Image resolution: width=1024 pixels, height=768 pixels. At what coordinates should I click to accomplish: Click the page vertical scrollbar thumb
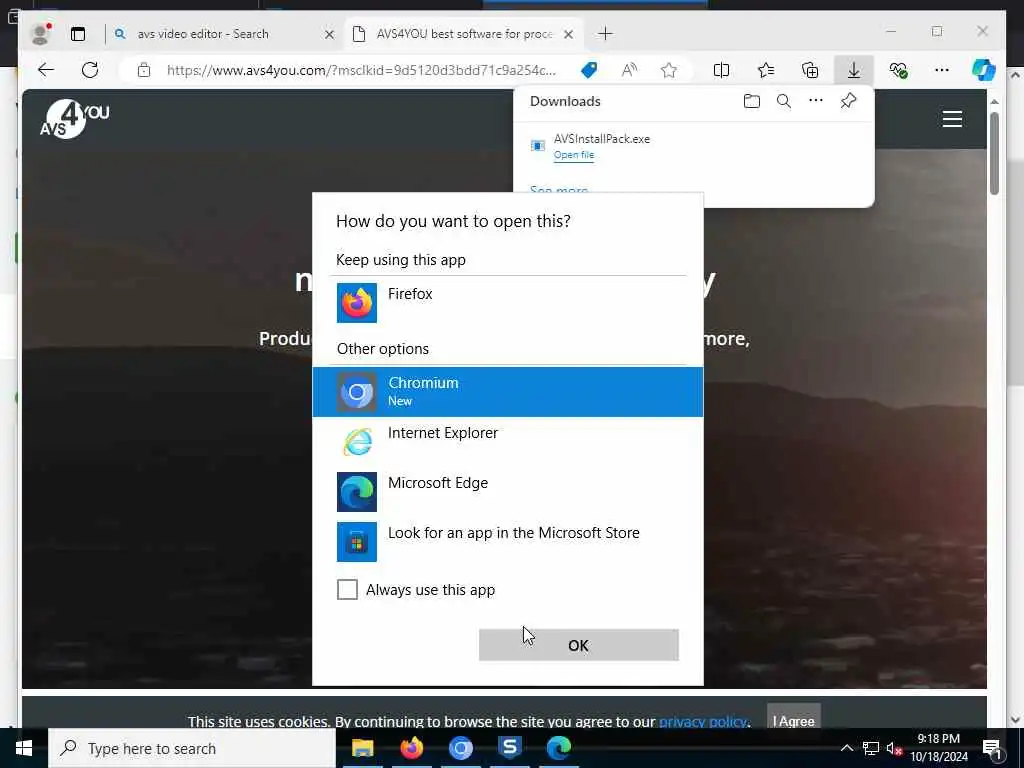pos(994,153)
